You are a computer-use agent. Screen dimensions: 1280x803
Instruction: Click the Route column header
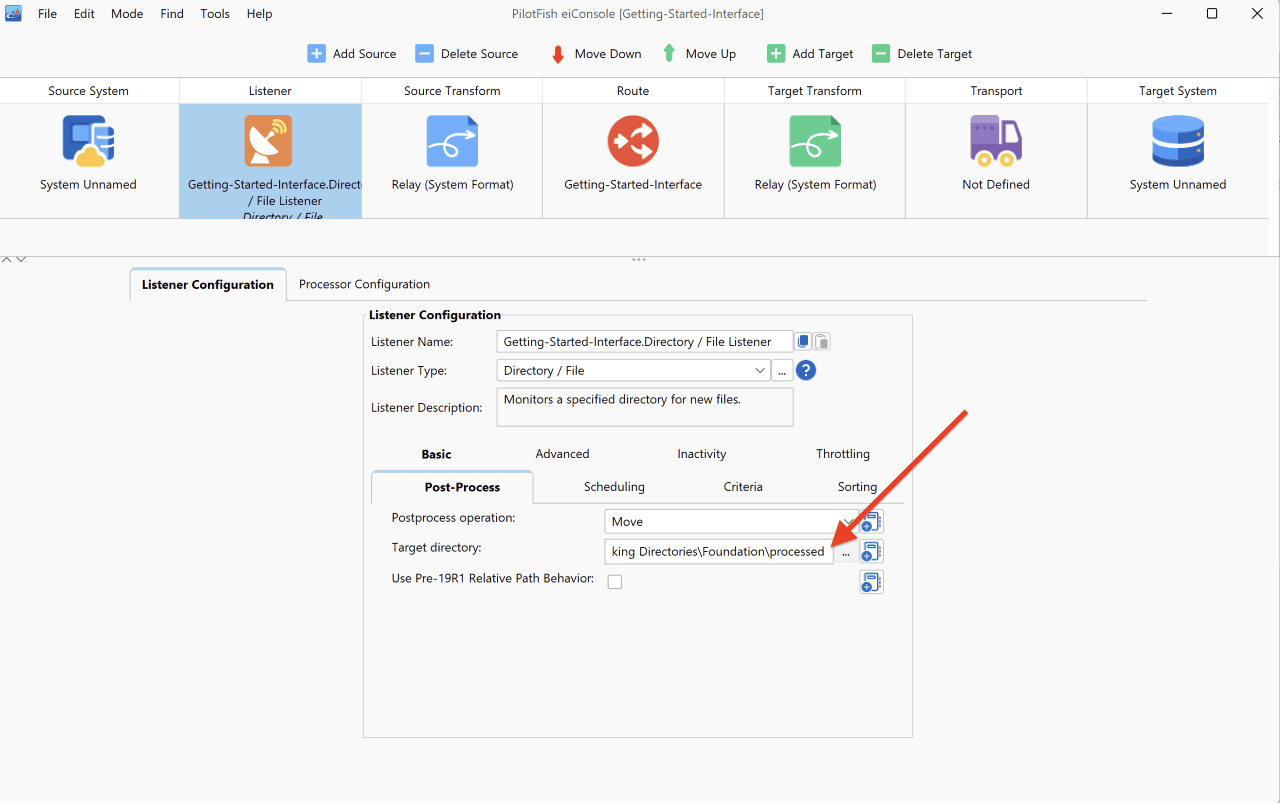coord(633,91)
